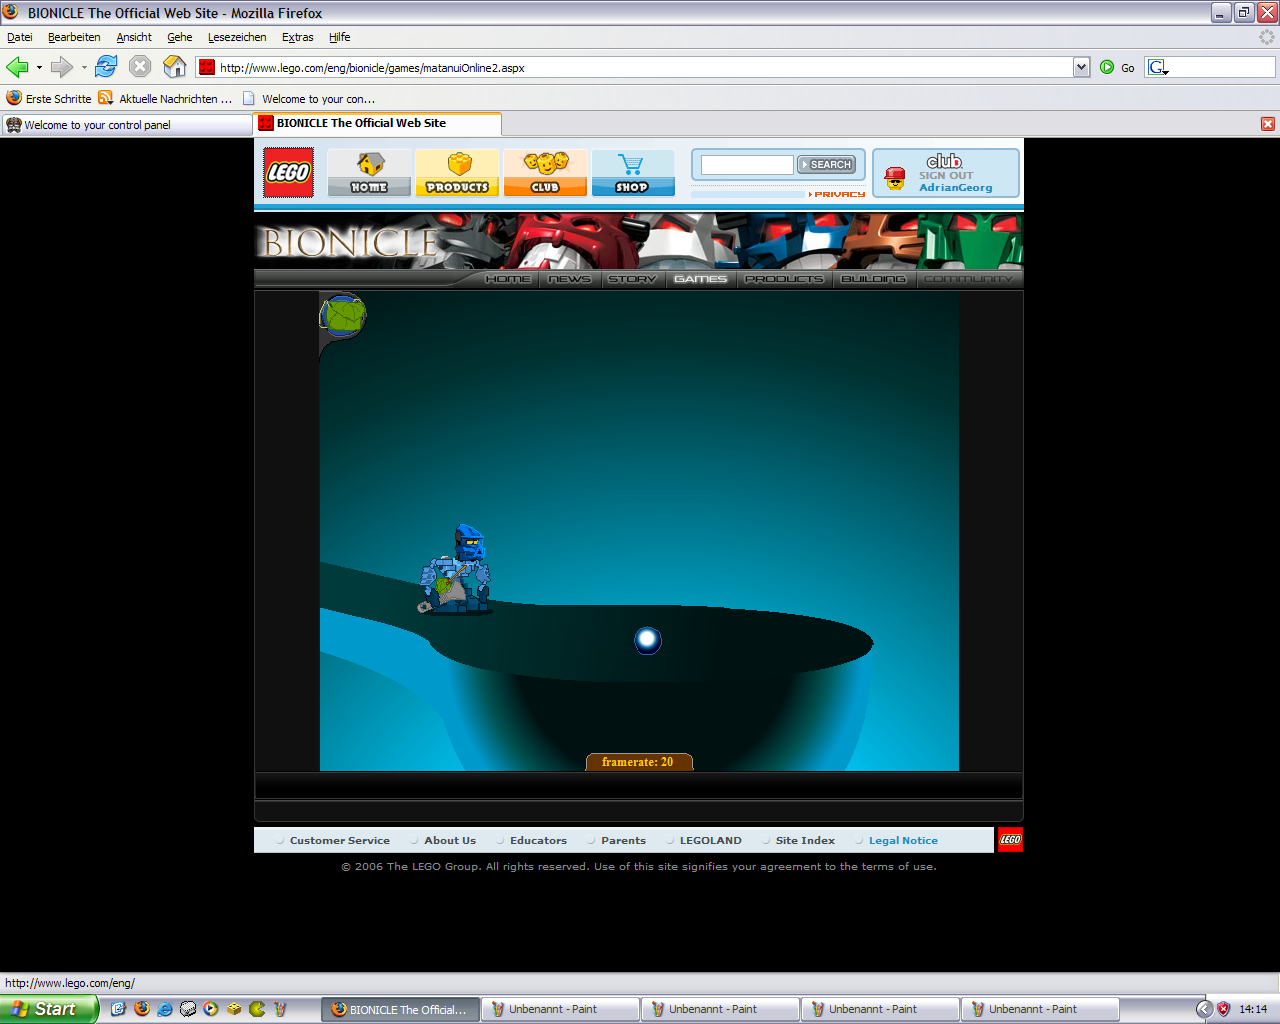Screen dimensions: 1280x1024
Task: Click the Customer Service footer link
Action: (x=340, y=841)
